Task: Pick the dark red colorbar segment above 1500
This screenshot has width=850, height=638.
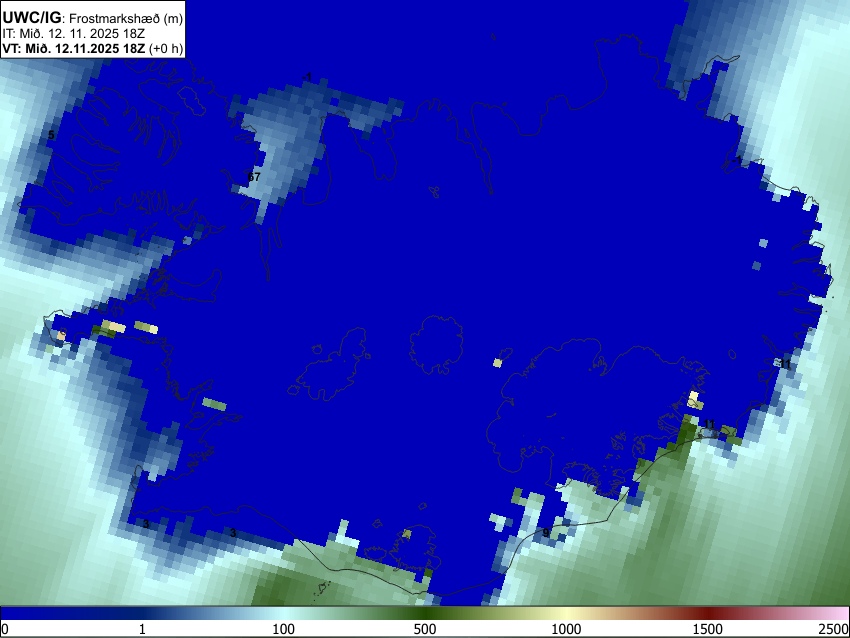Action: point(708,614)
